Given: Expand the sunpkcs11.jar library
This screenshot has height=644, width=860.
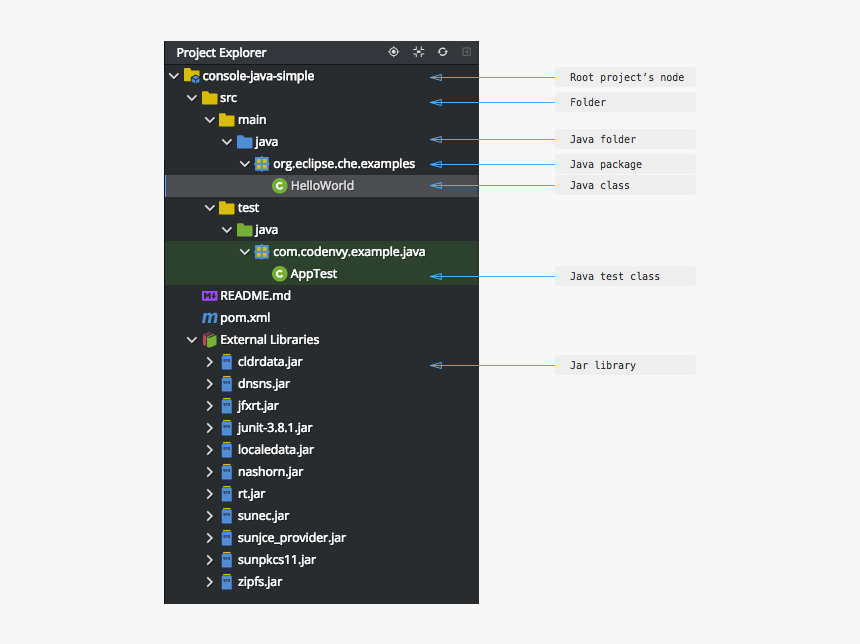Looking at the screenshot, I should coord(210,560).
